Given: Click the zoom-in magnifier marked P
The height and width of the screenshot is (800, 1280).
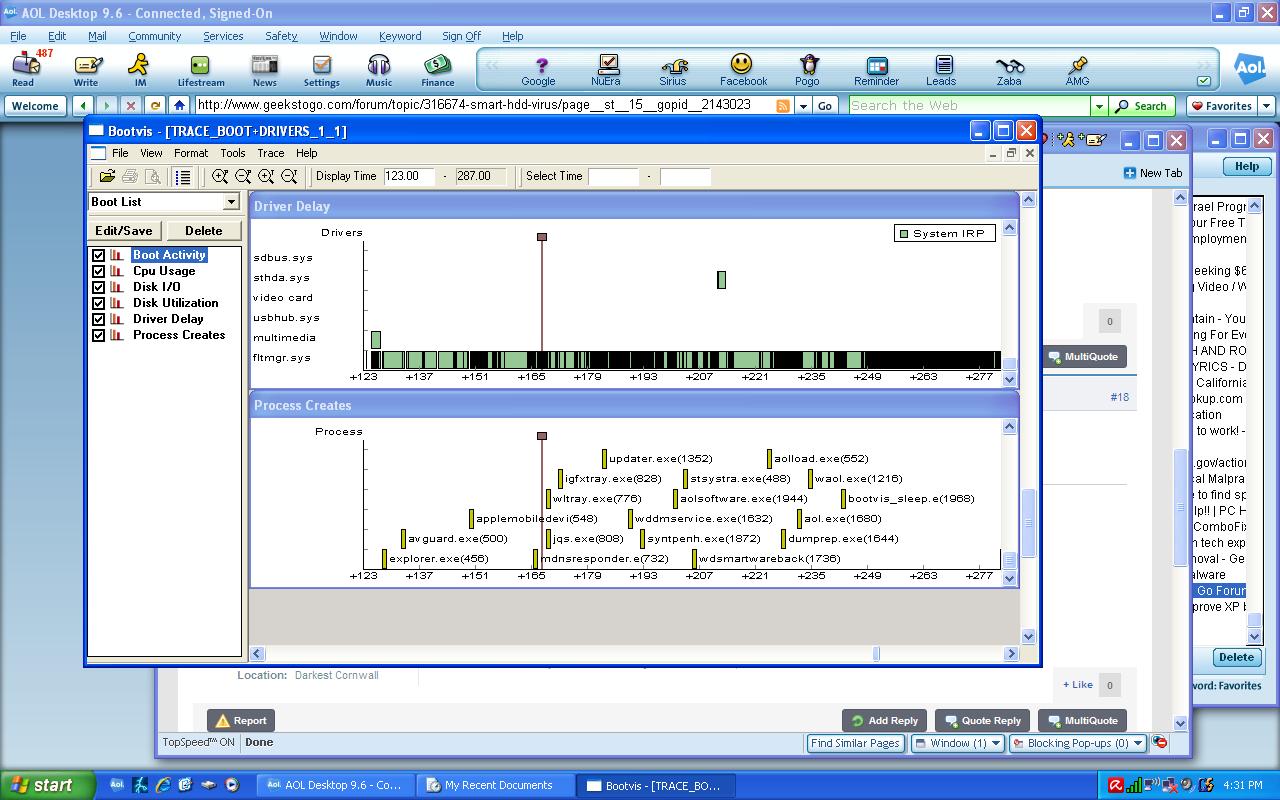Looking at the screenshot, I should point(220,176).
